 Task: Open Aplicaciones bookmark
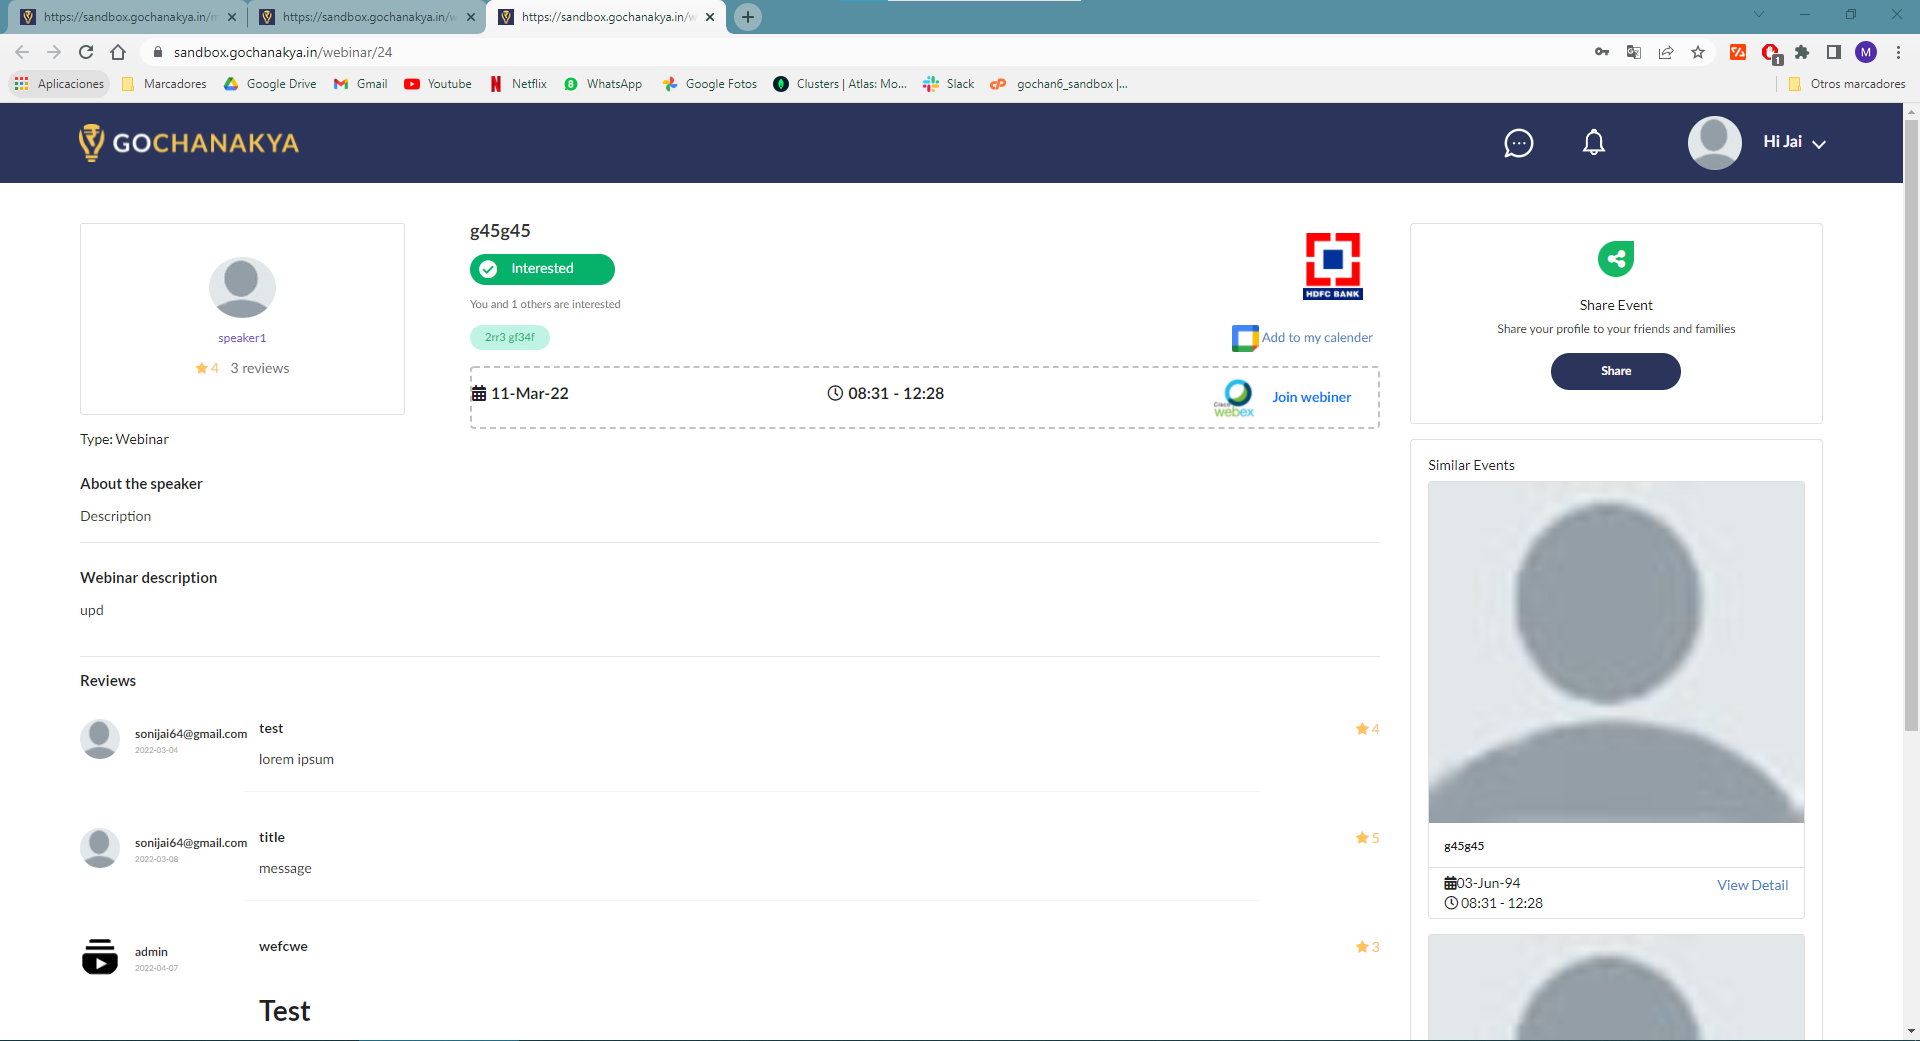[59, 84]
